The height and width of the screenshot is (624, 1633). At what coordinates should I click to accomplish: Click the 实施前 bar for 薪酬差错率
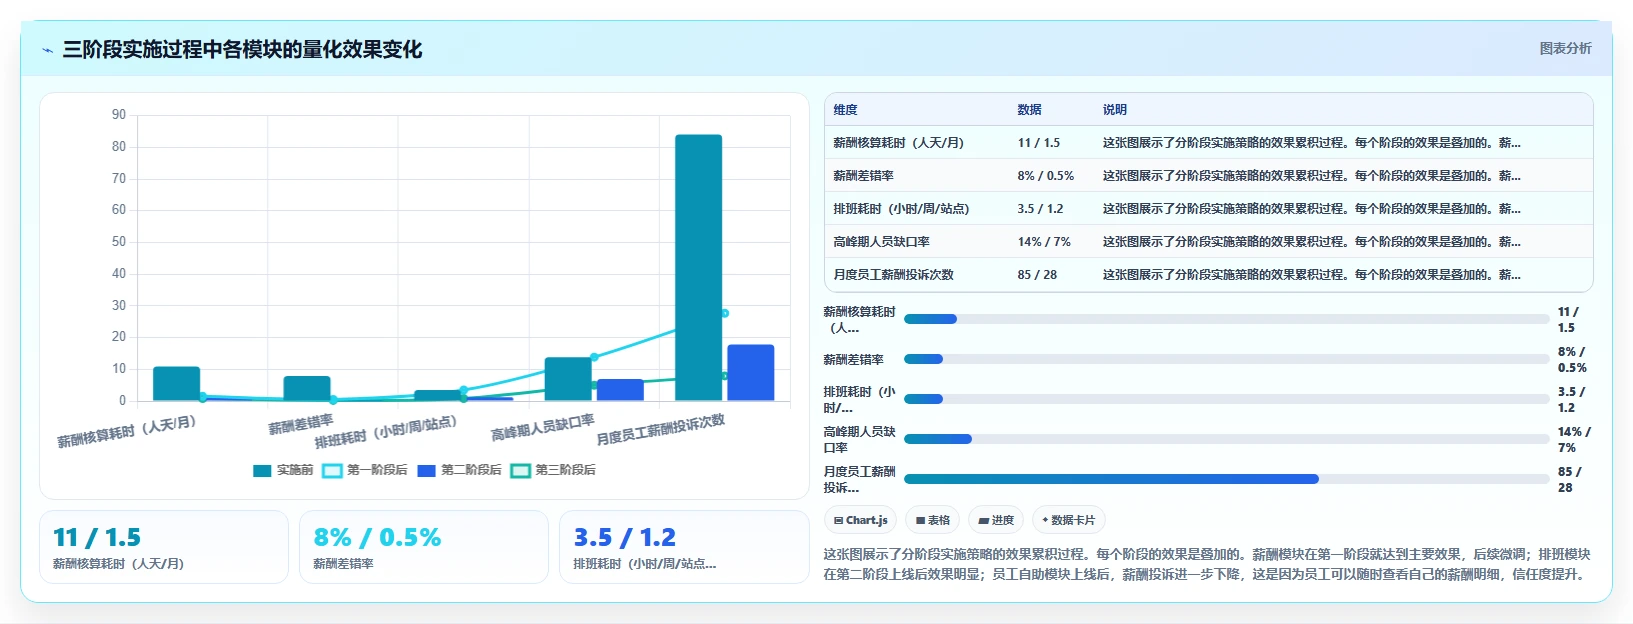point(307,389)
